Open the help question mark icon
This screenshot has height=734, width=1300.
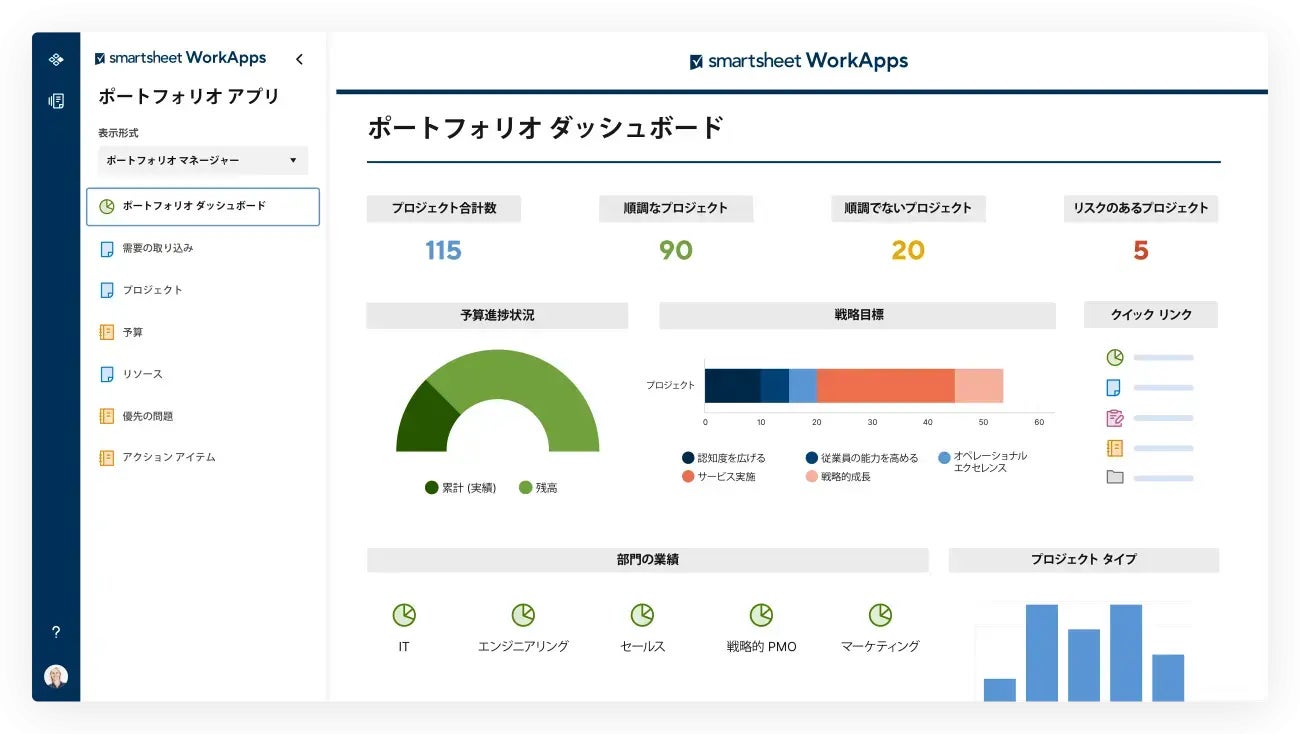56,632
